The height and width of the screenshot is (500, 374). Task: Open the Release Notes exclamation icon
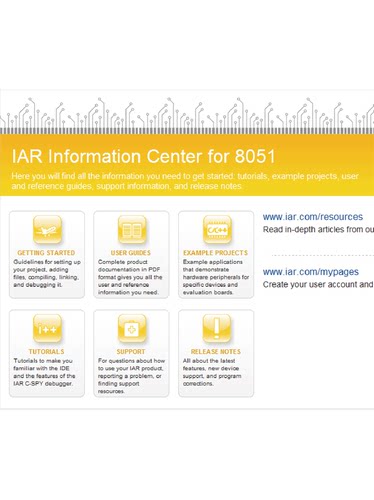[217, 329]
